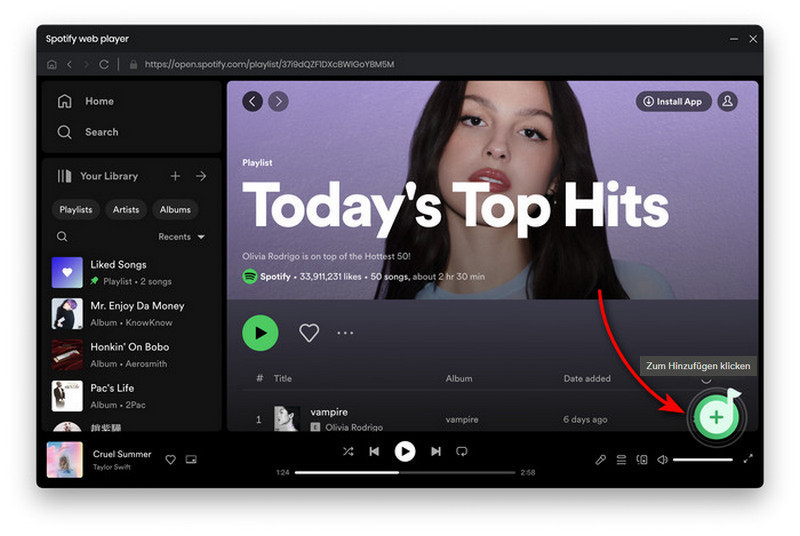The height and width of the screenshot is (536, 800).
Task: Open Mr. Enjoy Da Money album
Action: point(133,314)
